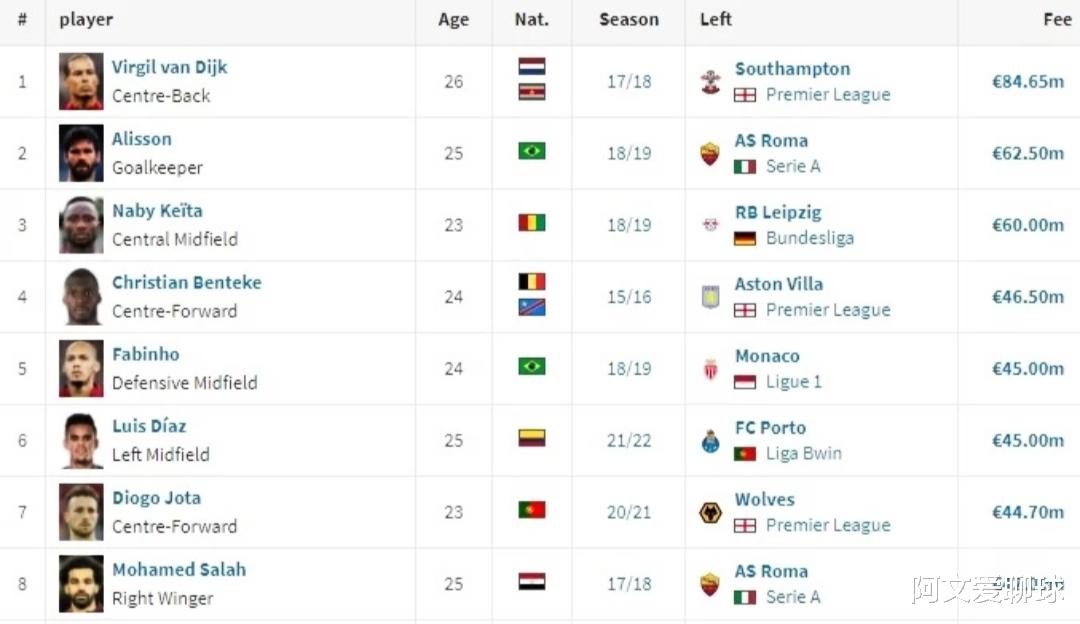
Task: Click the Monaco club crest icon
Action: click(x=710, y=369)
